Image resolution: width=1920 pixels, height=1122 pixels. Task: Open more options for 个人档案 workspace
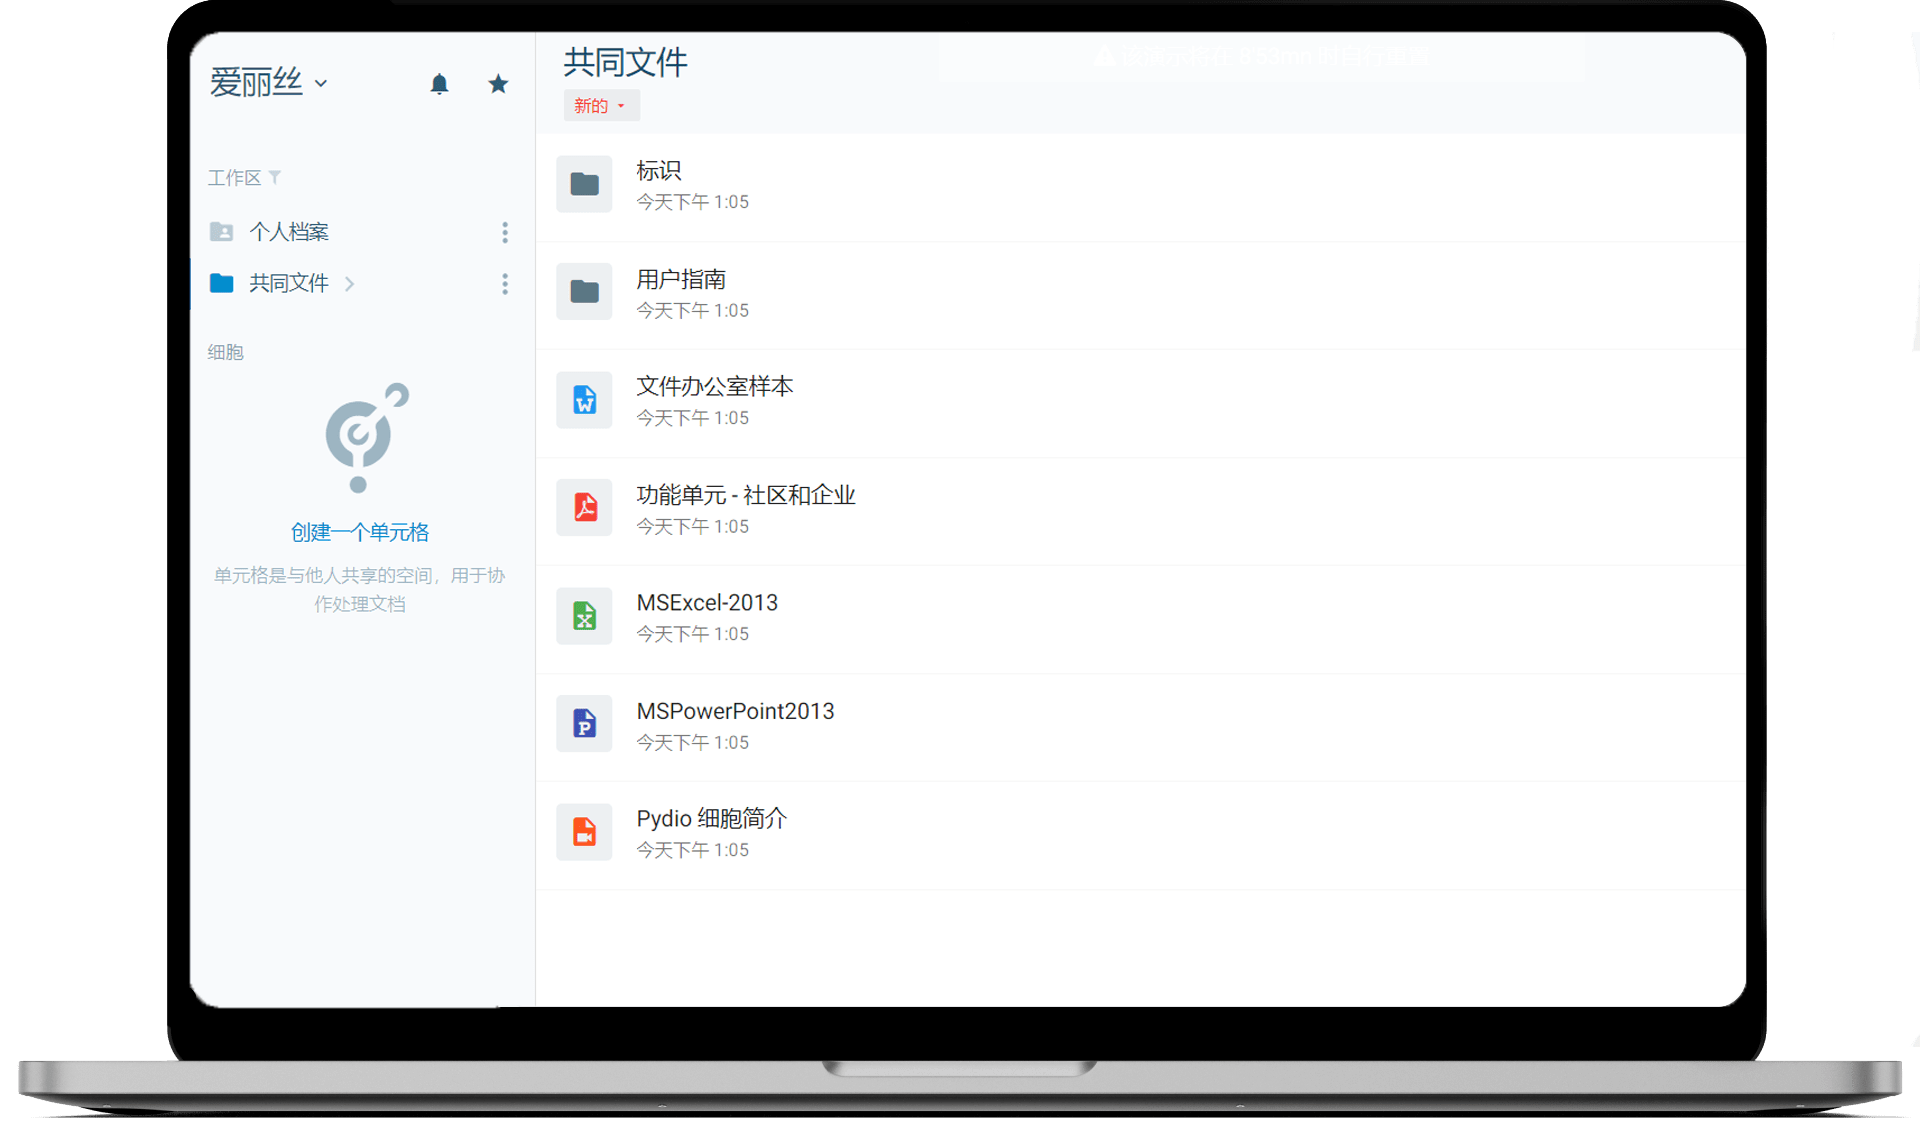[505, 232]
